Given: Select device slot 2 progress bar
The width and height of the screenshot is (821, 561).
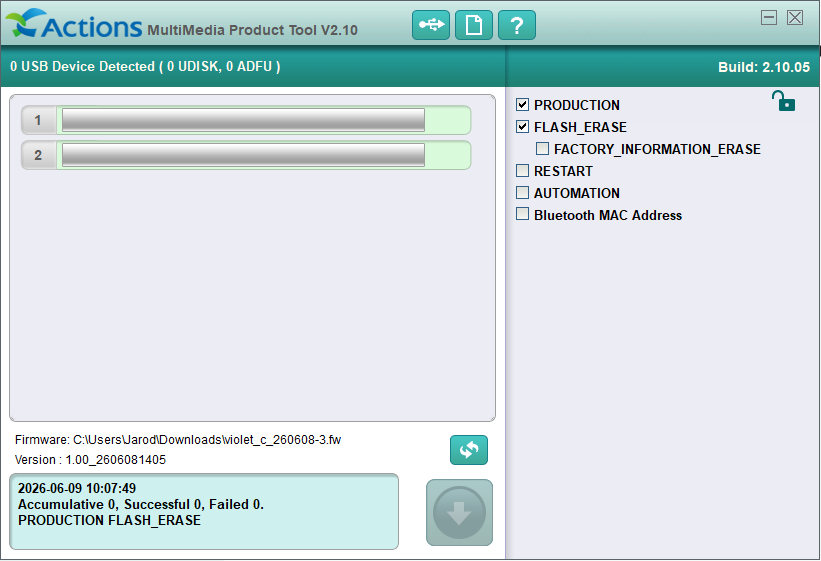Looking at the screenshot, I should (x=243, y=155).
